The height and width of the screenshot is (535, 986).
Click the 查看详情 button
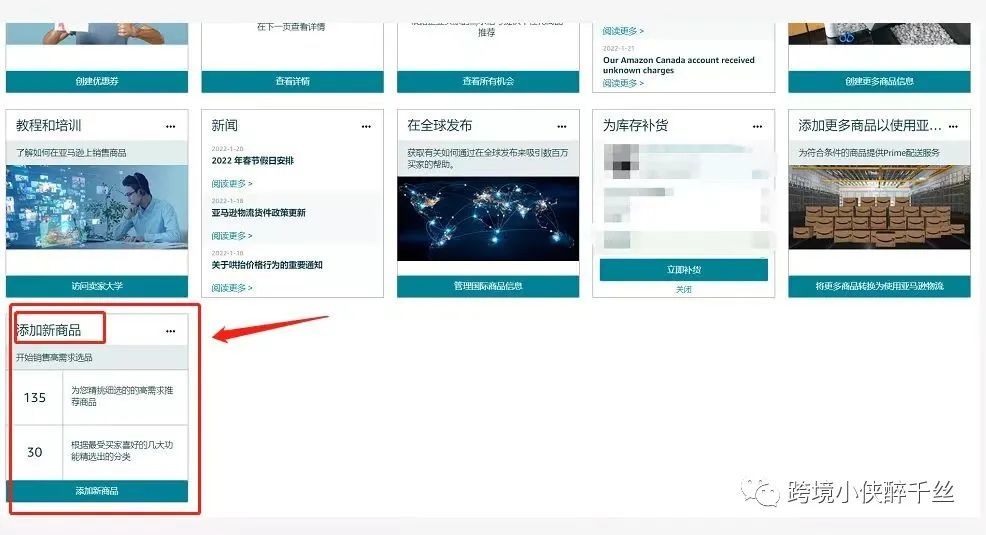tap(292, 81)
